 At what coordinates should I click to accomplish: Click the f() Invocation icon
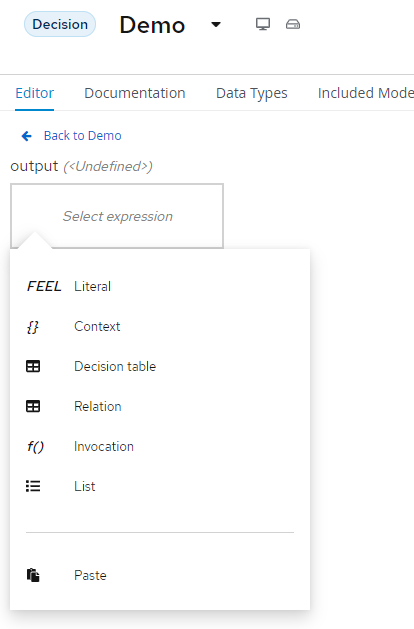pyautogui.click(x=35, y=446)
